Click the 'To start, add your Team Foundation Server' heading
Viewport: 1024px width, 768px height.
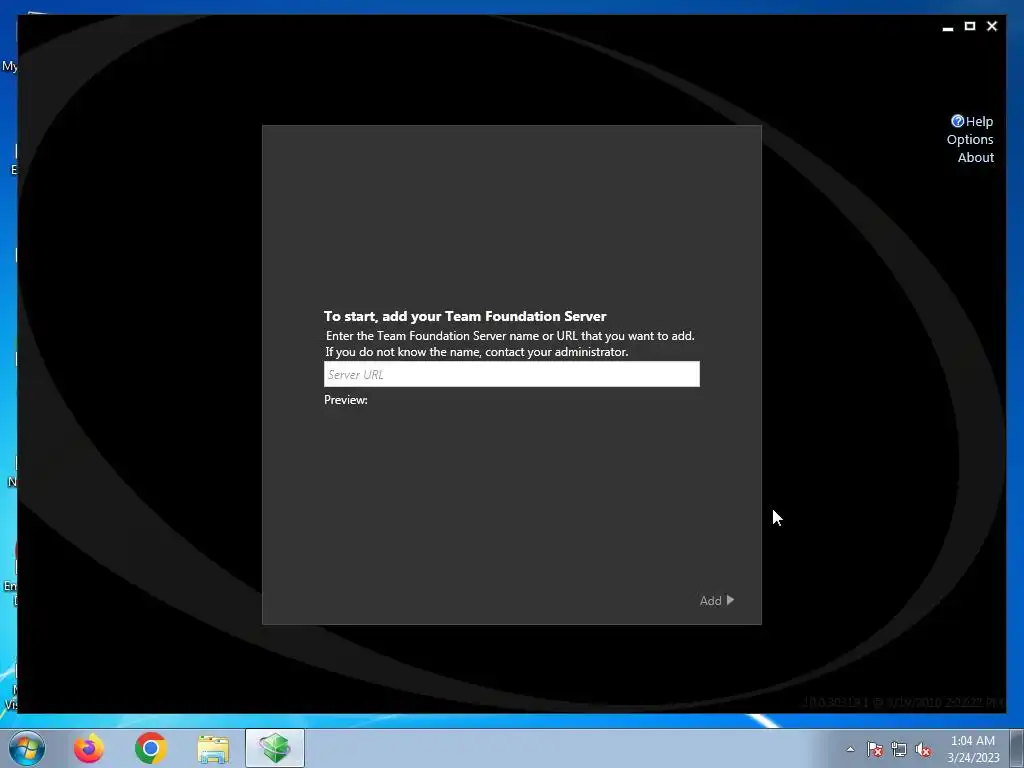tap(465, 316)
